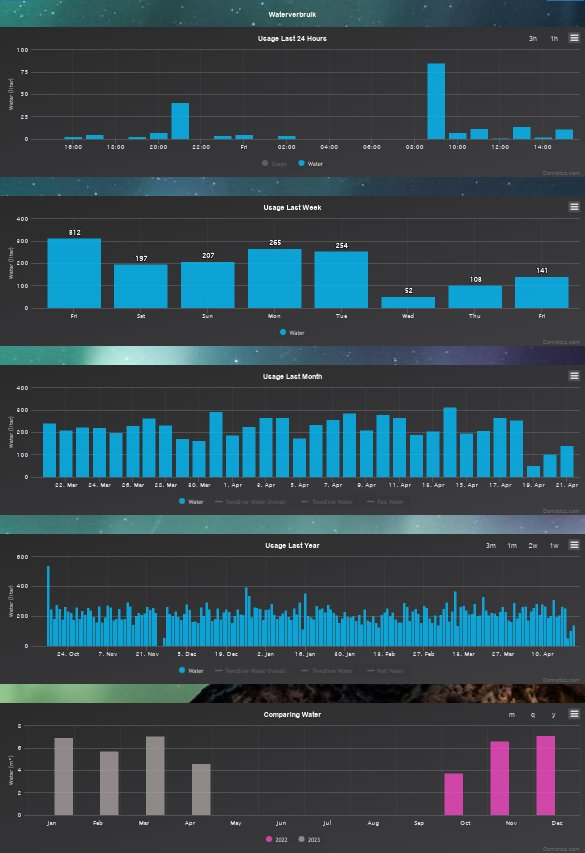The image size is (585, 853).
Task: Enable Trendline Water Overall in Last Year legend
Action: point(251,671)
